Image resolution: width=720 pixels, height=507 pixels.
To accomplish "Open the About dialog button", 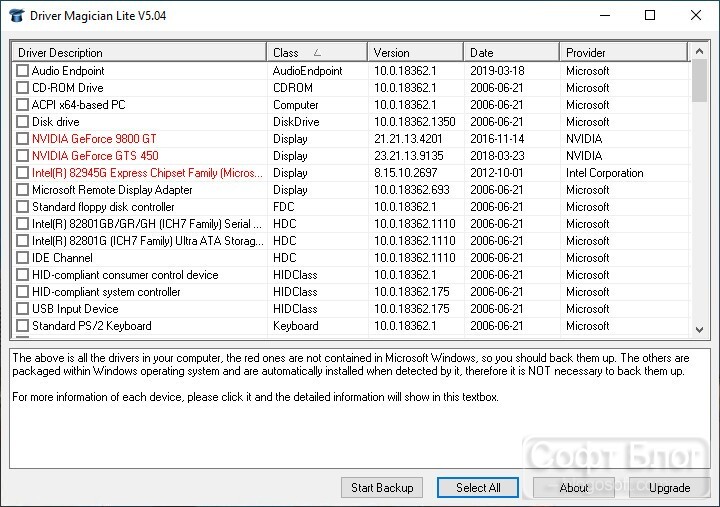I will (x=574, y=488).
